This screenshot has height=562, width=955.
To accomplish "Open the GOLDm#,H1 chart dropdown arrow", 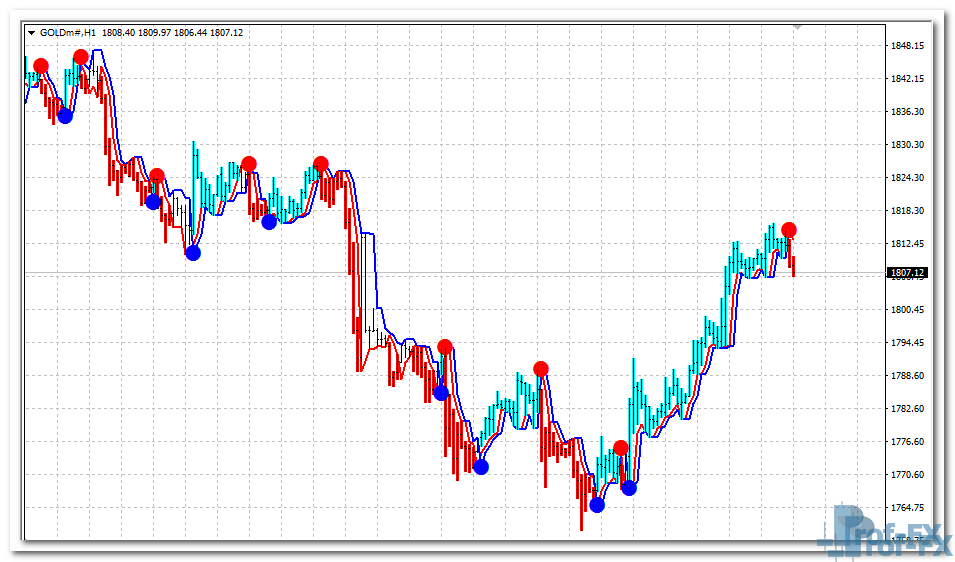I will click(x=32, y=33).
